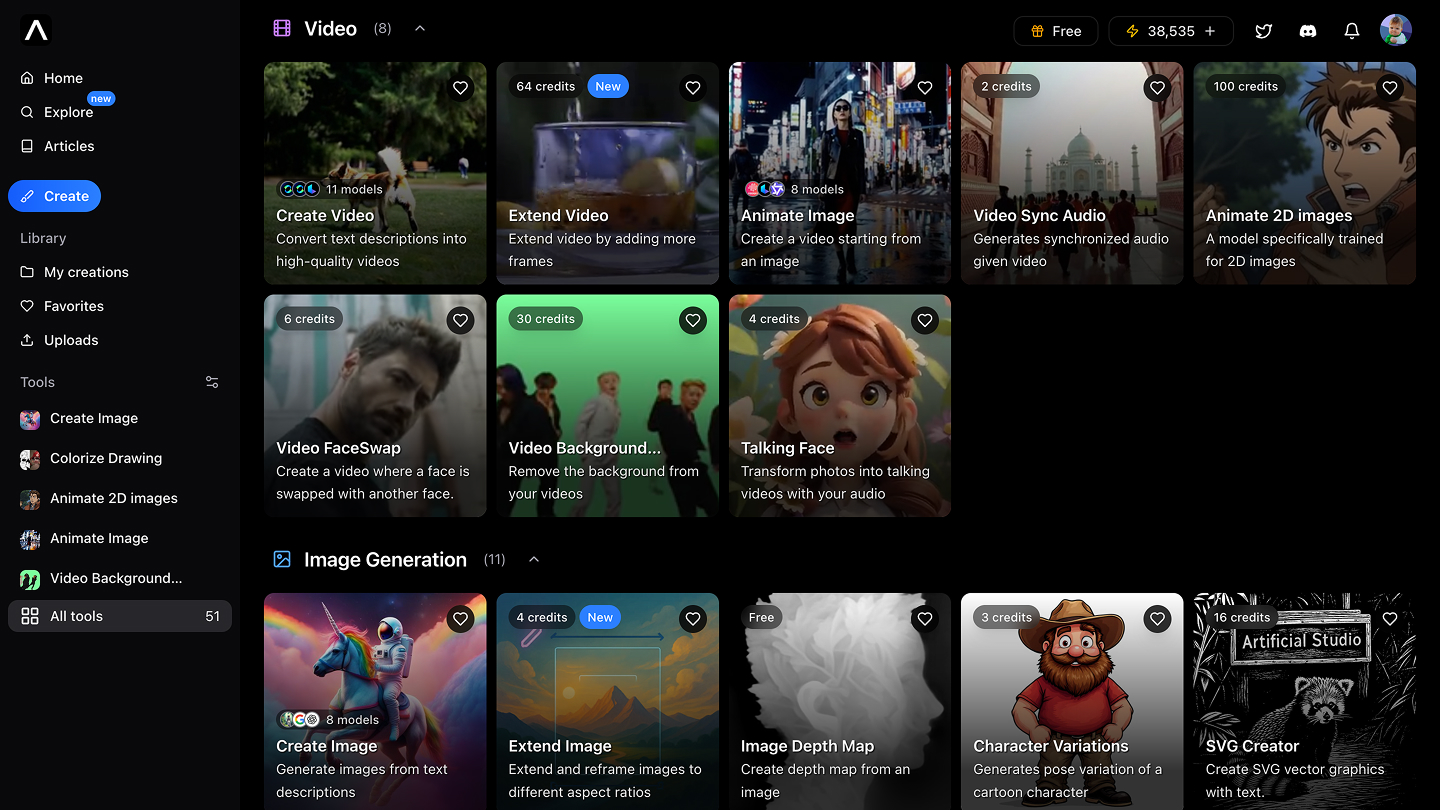Viewport: 1440px width, 810px height.
Task: Open the Discord link icon
Action: (1308, 31)
